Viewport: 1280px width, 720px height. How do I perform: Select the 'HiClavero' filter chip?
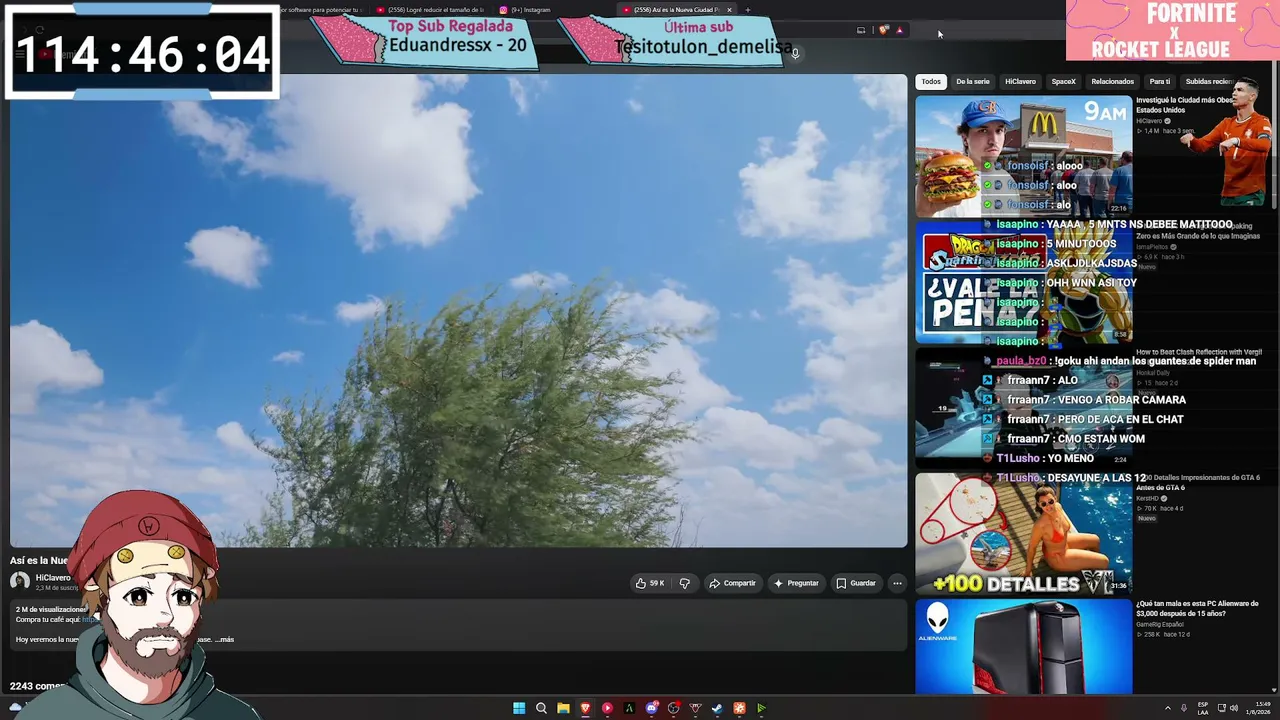pos(1020,81)
